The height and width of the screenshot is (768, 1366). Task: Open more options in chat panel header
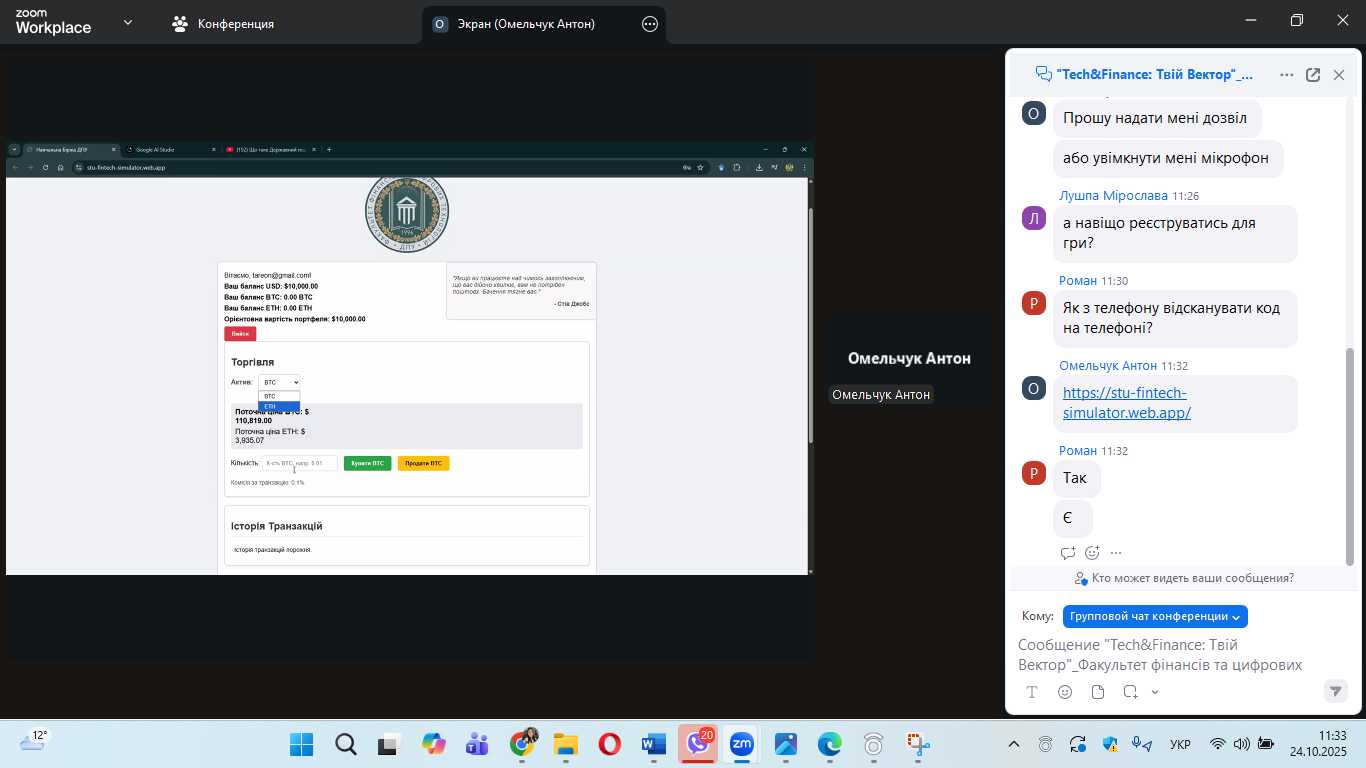1287,75
